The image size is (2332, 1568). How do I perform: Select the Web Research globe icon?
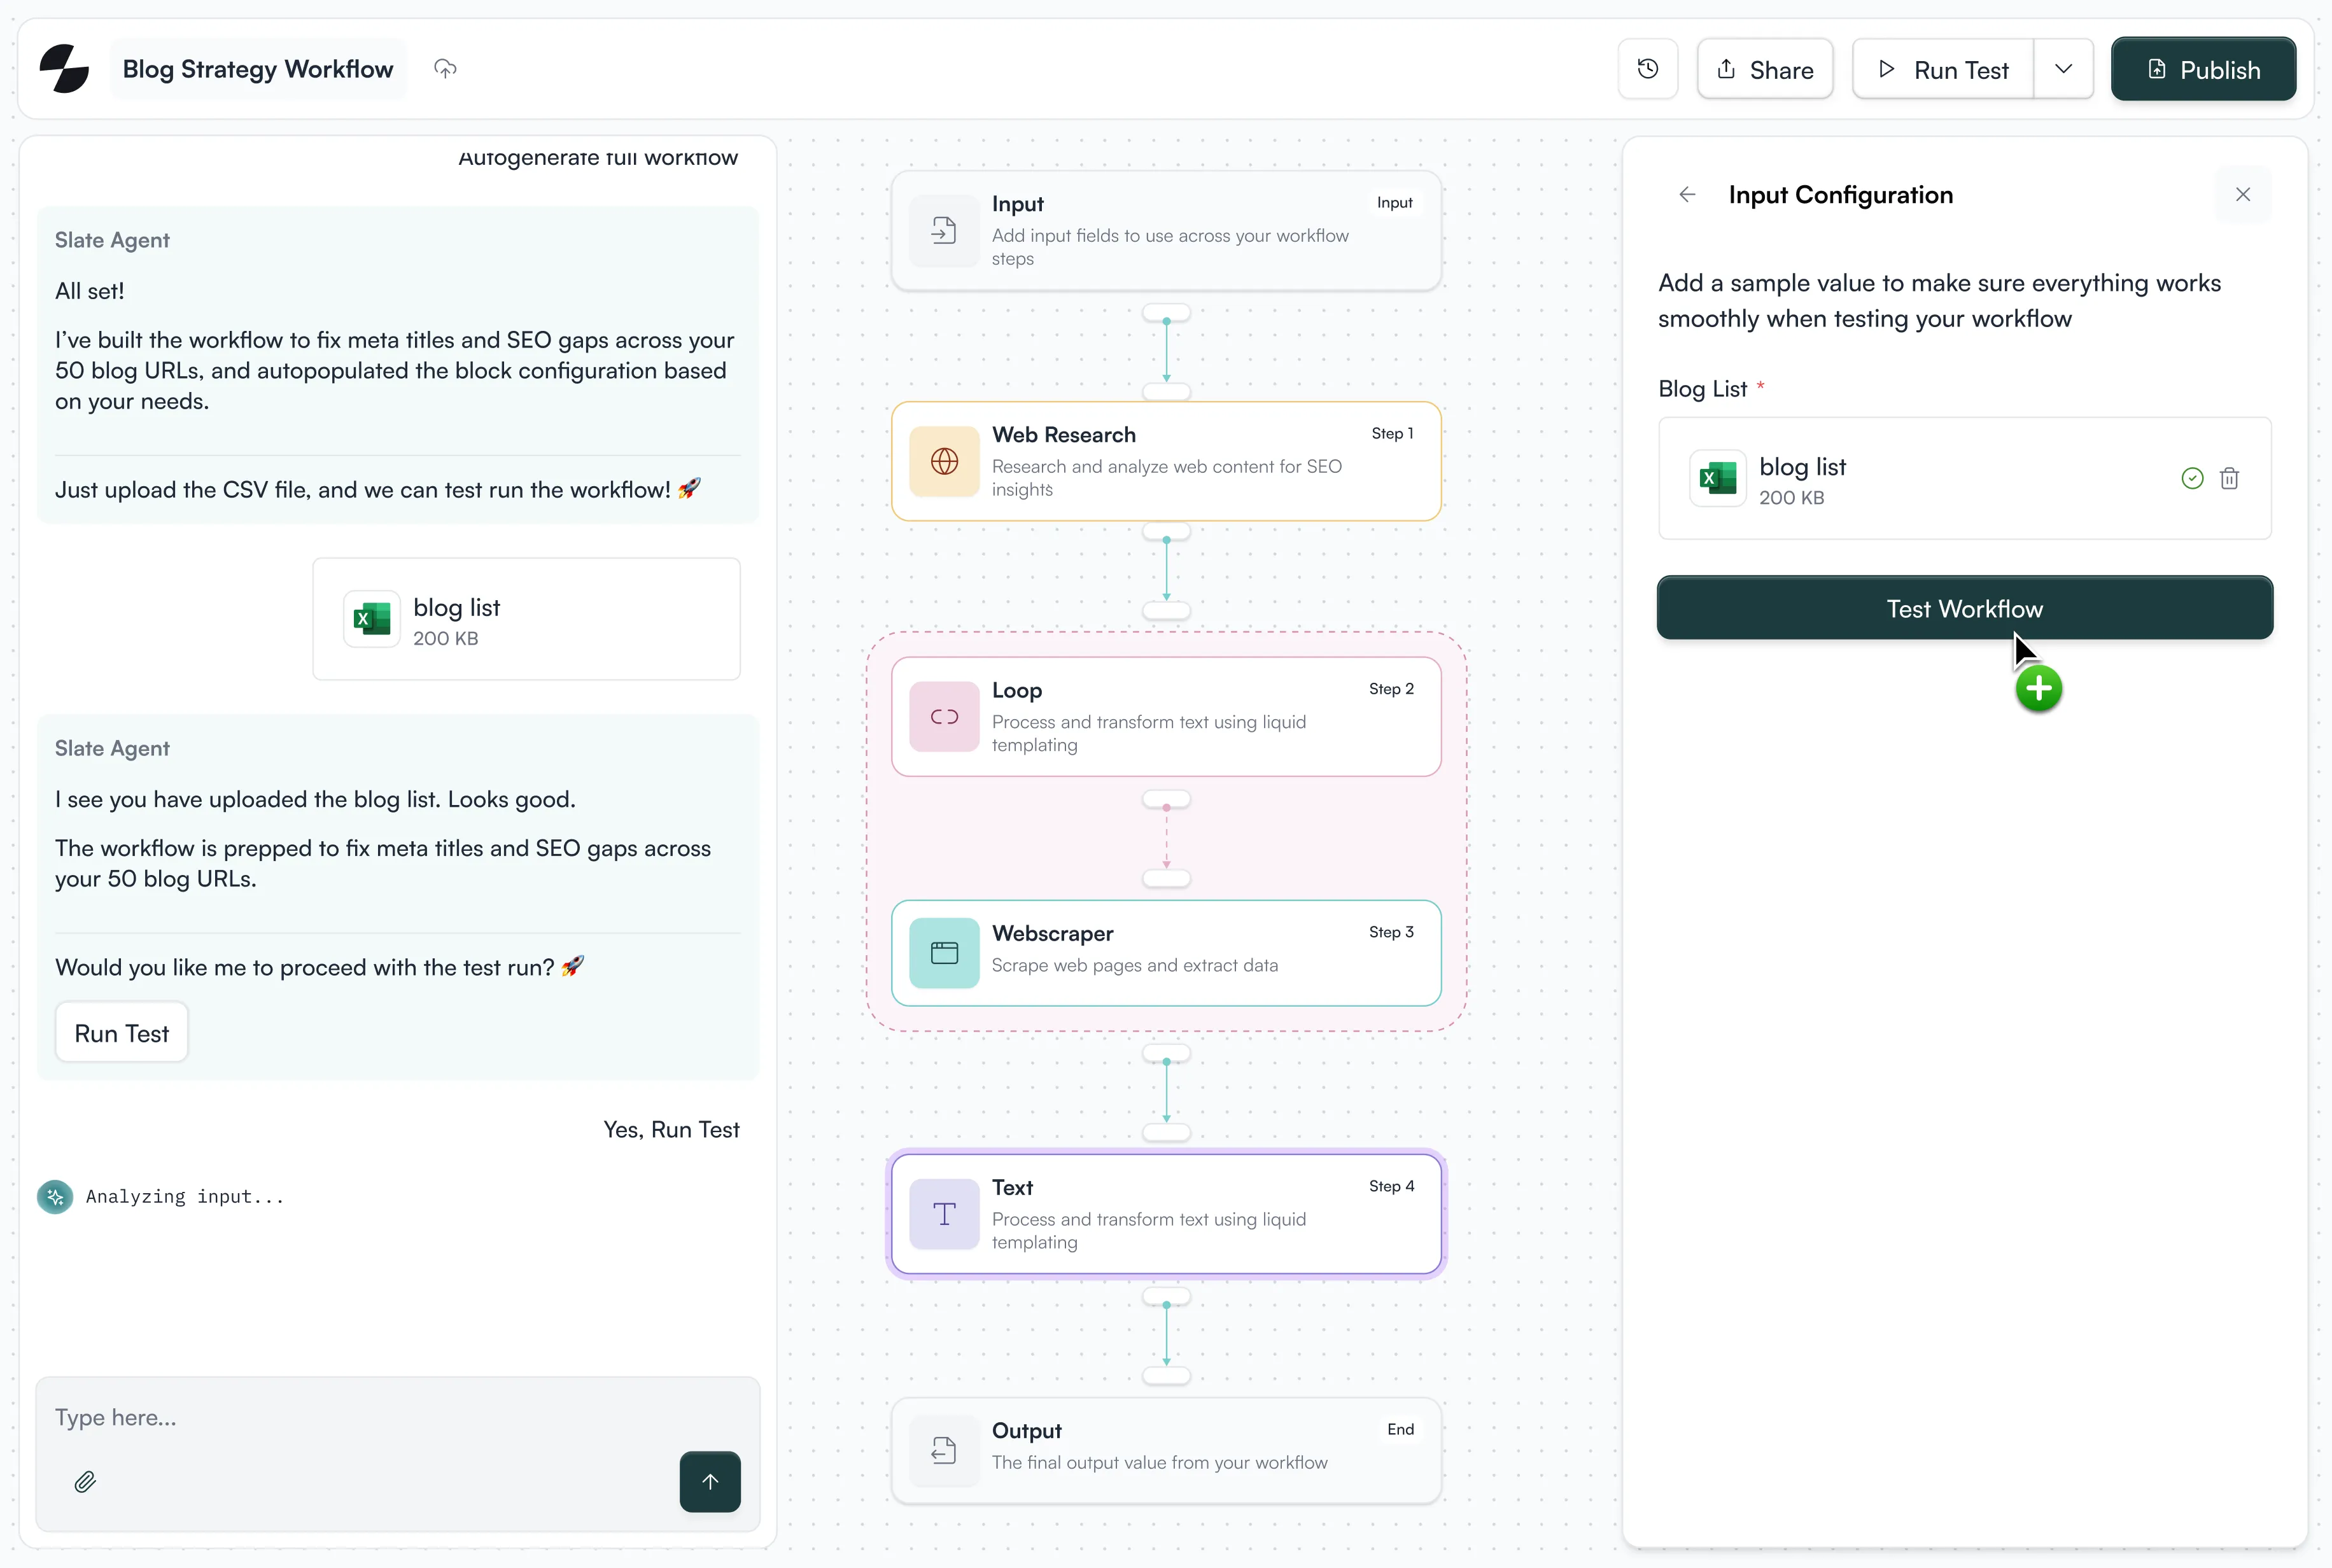click(x=944, y=462)
